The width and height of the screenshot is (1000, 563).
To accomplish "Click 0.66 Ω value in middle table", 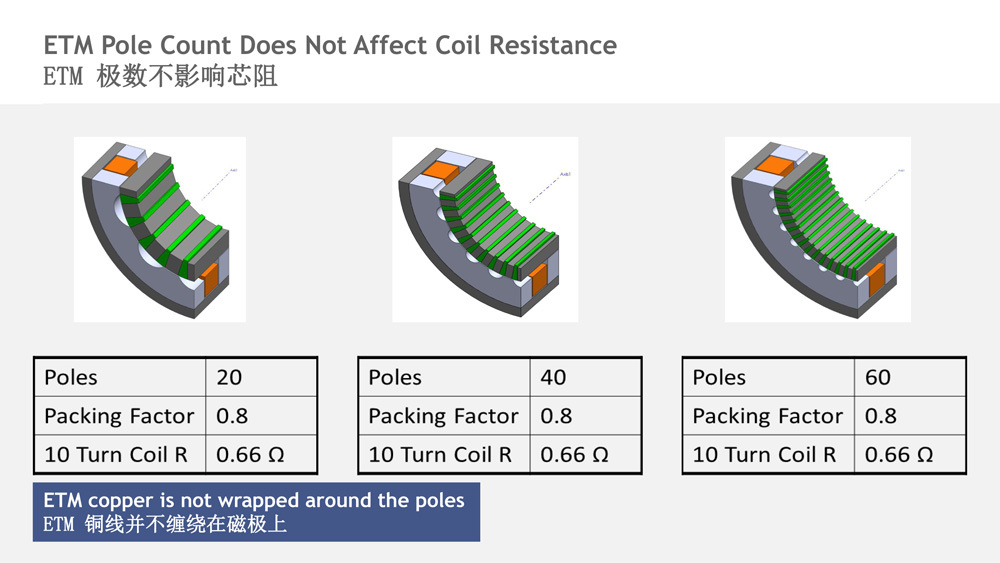I will (x=574, y=455).
